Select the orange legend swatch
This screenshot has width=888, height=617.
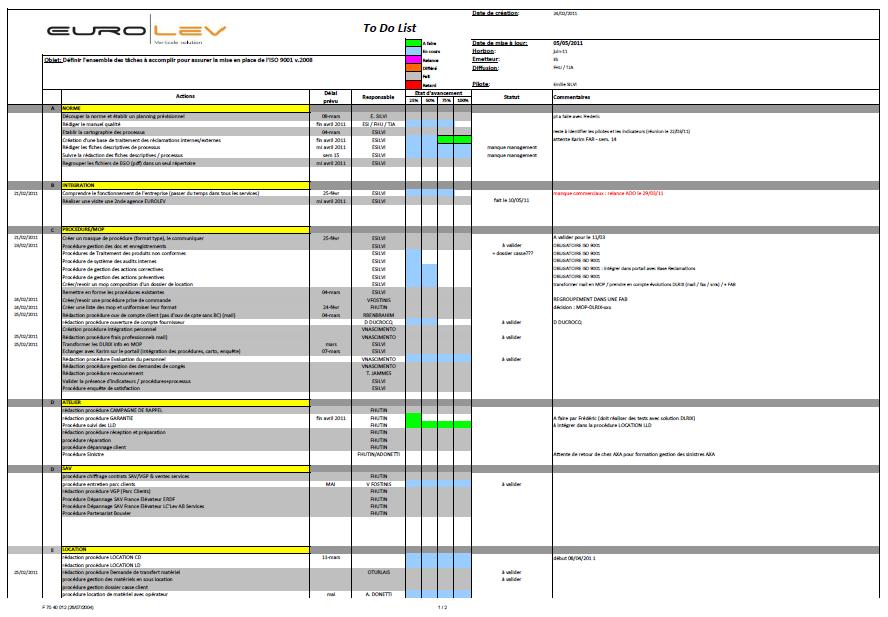413,68
